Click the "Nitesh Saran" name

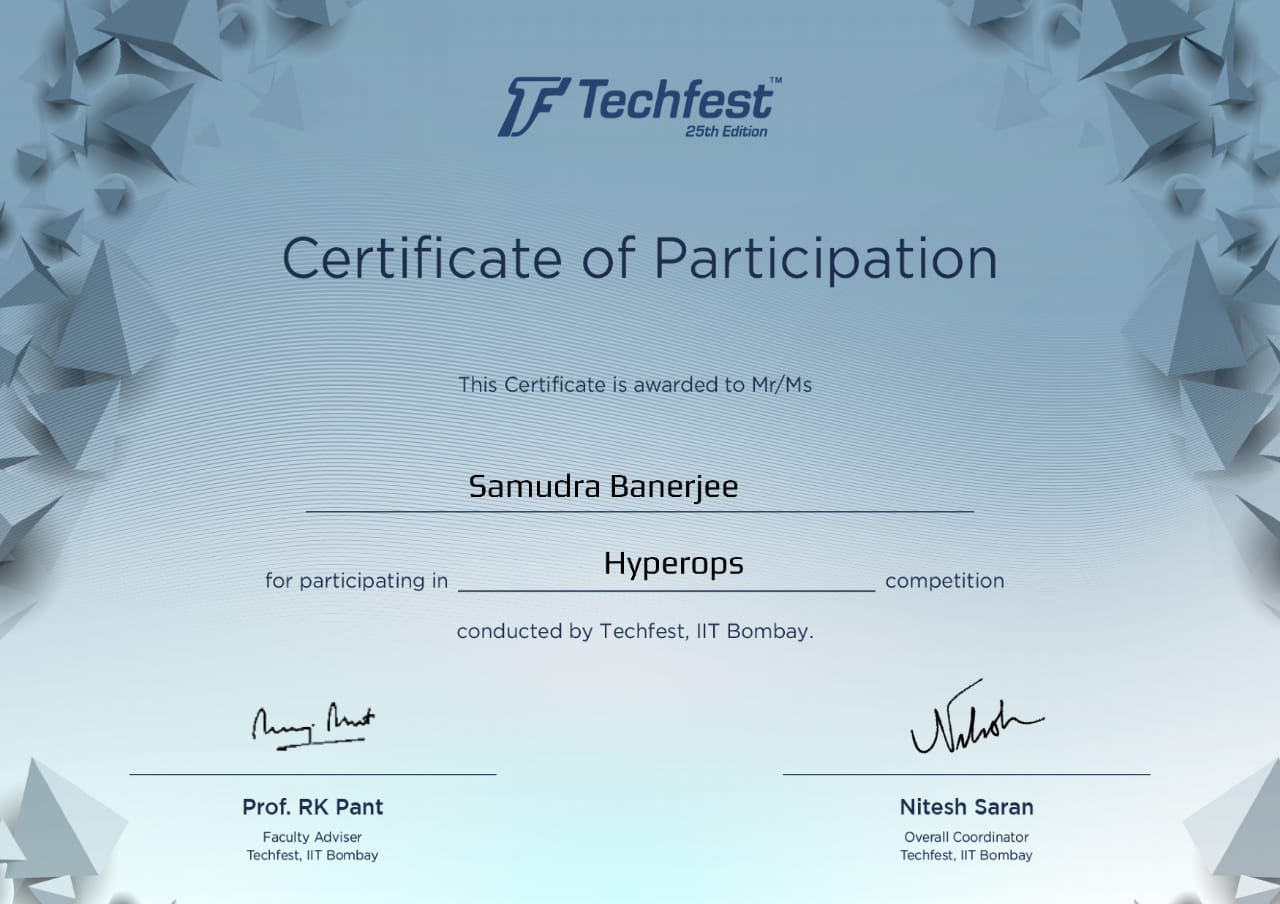click(x=966, y=807)
